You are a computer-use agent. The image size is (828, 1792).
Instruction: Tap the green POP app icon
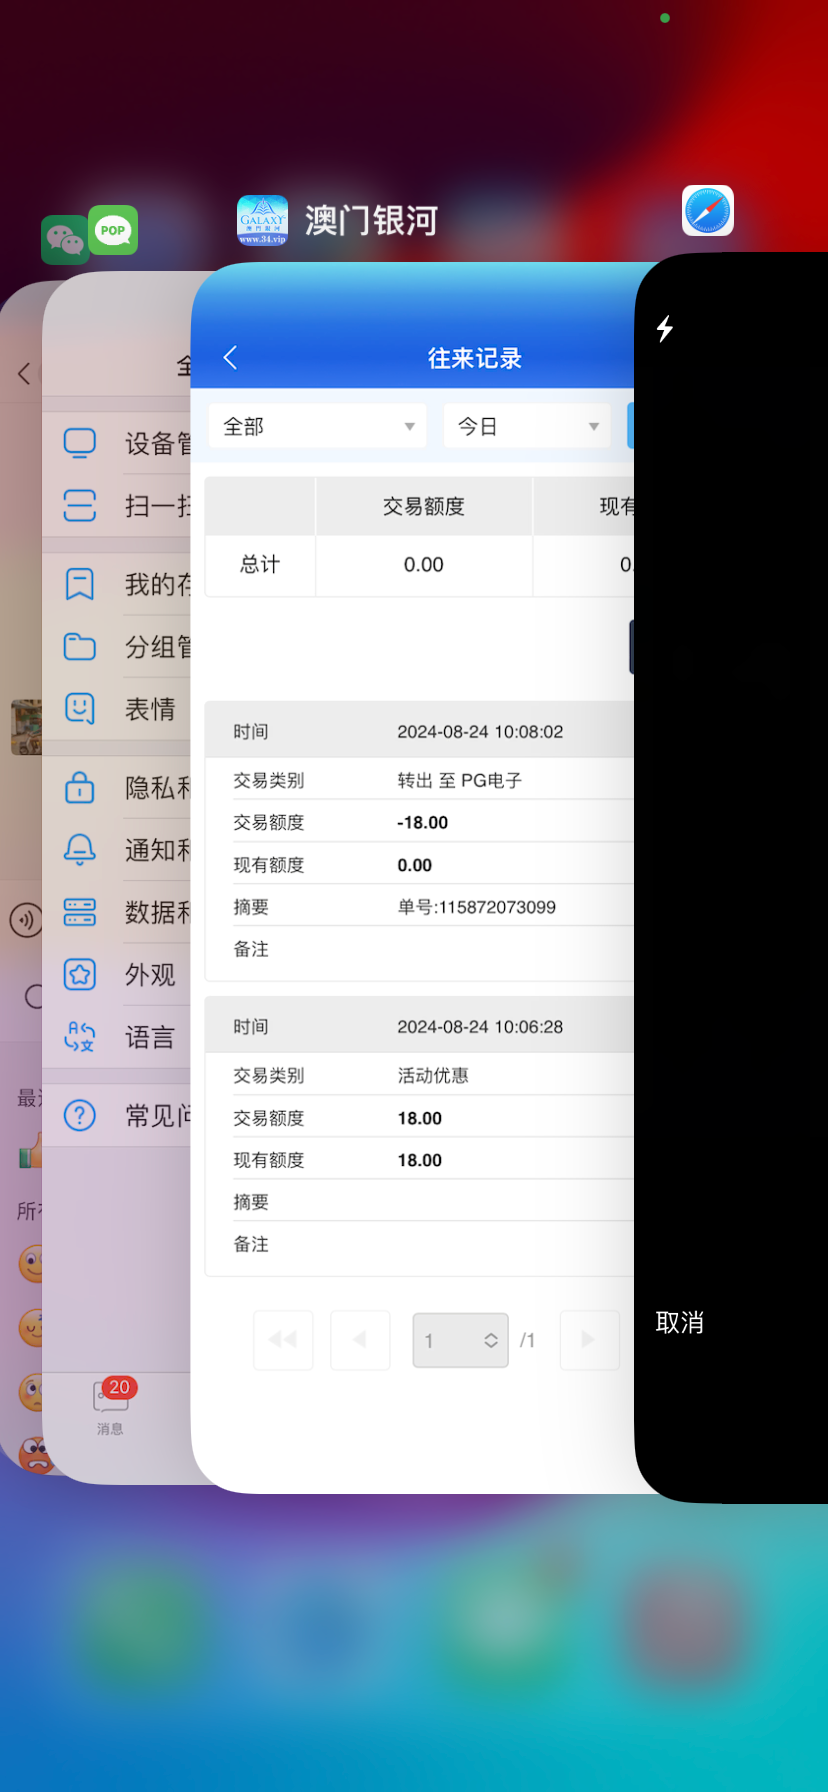pyautogui.click(x=113, y=230)
